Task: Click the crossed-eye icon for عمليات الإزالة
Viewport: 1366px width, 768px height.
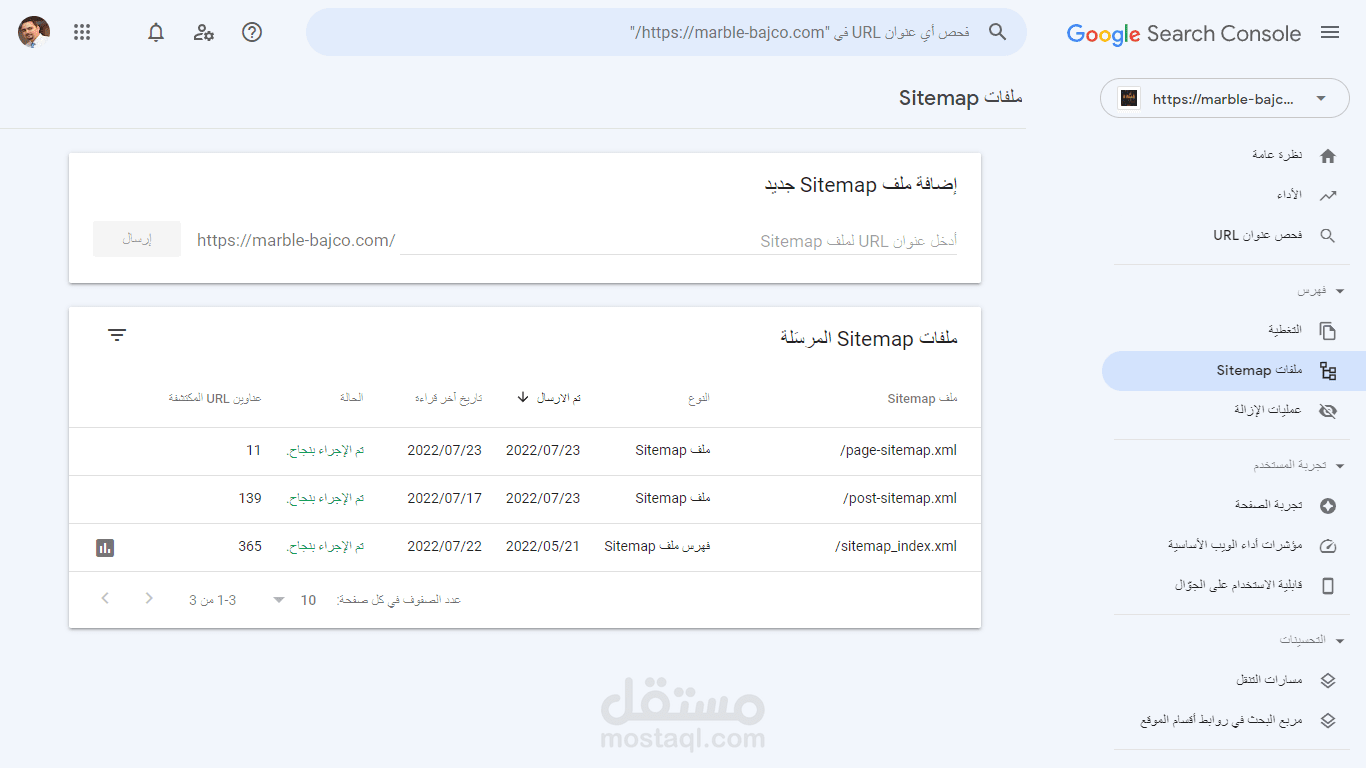Action: click(x=1328, y=411)
